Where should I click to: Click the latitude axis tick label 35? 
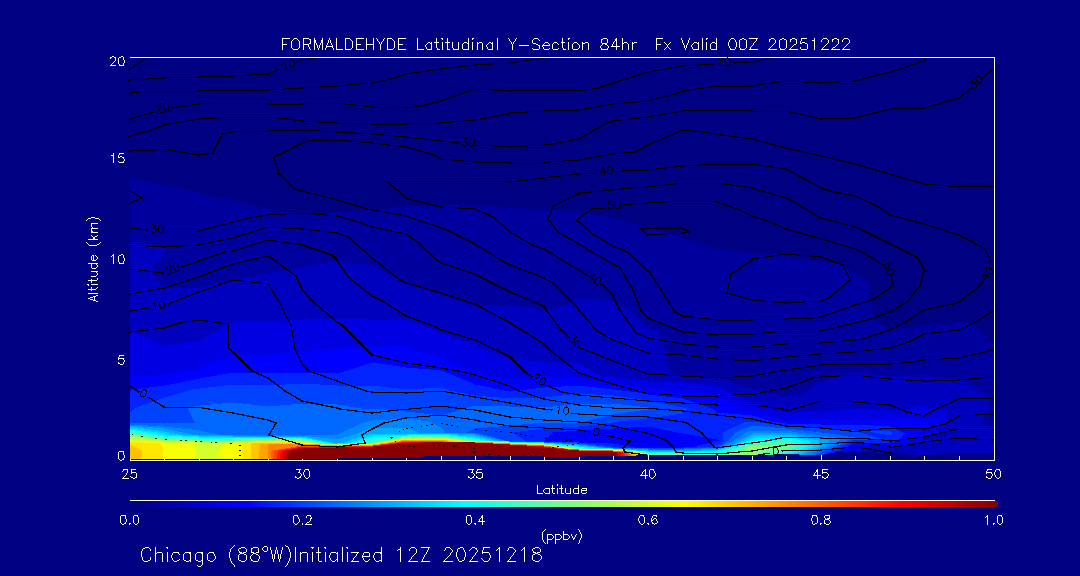pos(475,473)
